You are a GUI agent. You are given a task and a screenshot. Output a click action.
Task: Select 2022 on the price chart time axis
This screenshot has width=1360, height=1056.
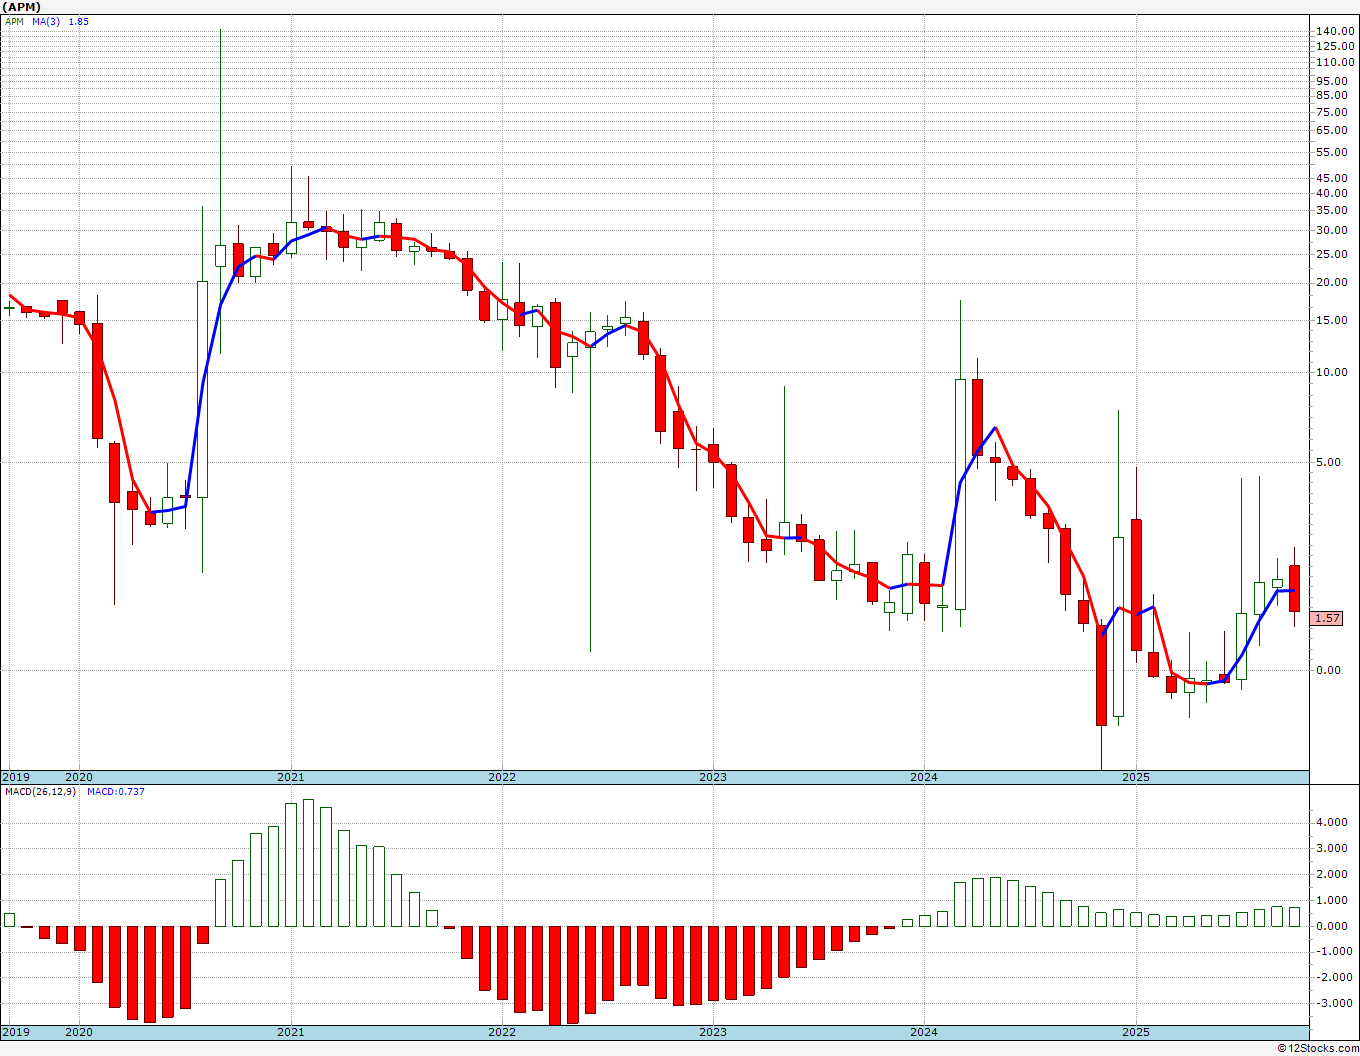[x=502, y=777]
